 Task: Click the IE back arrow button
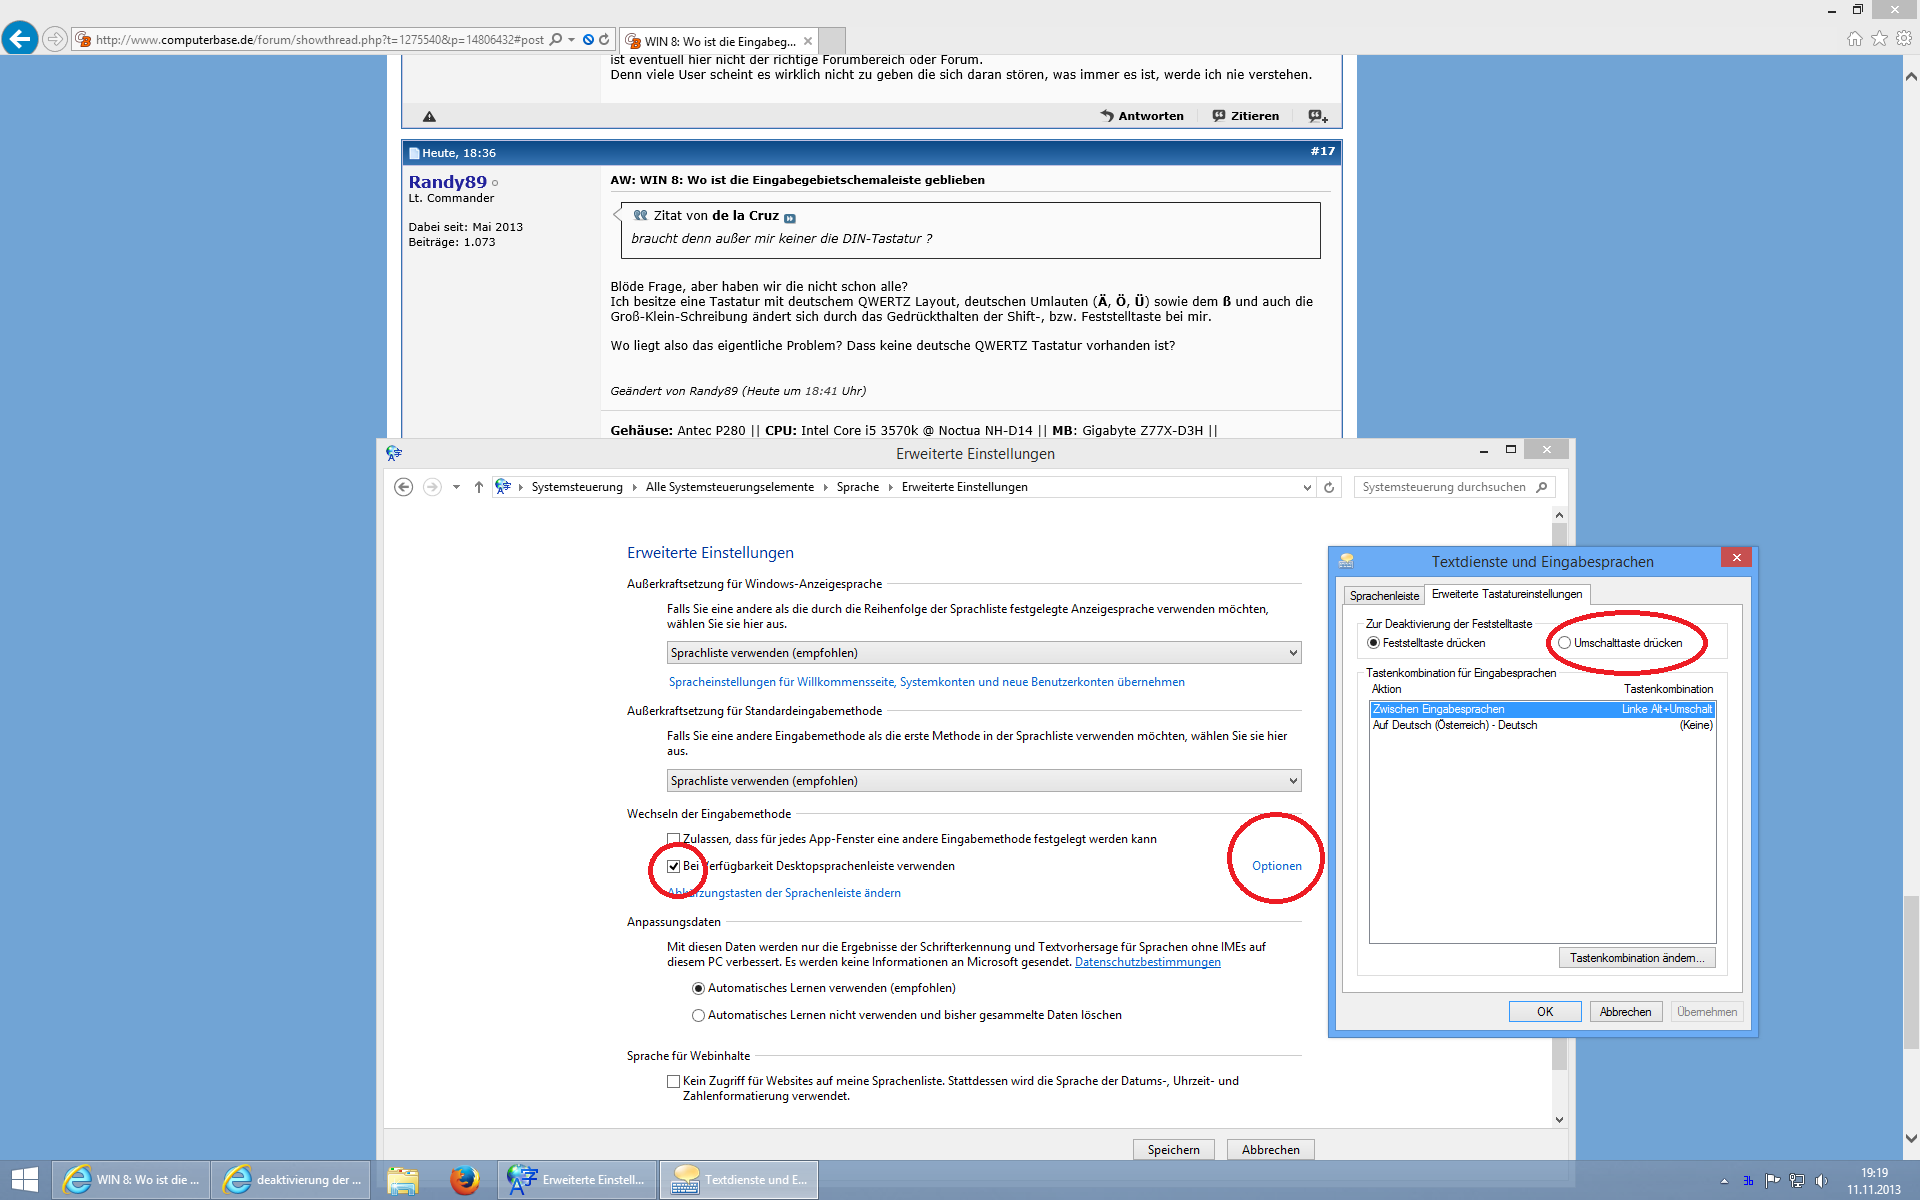[x=20, y=39]
